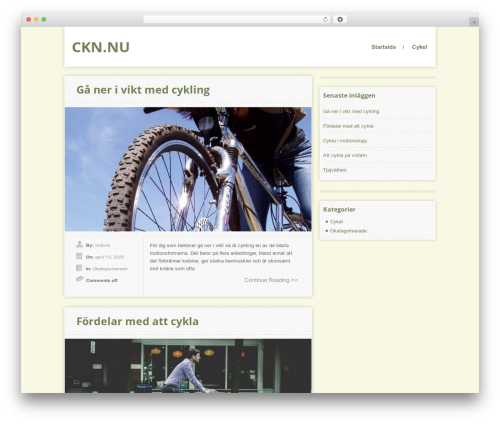500x423 pixels.
Task: Open sidebar link Att cykla på vintern
Action: pos(345,155)
